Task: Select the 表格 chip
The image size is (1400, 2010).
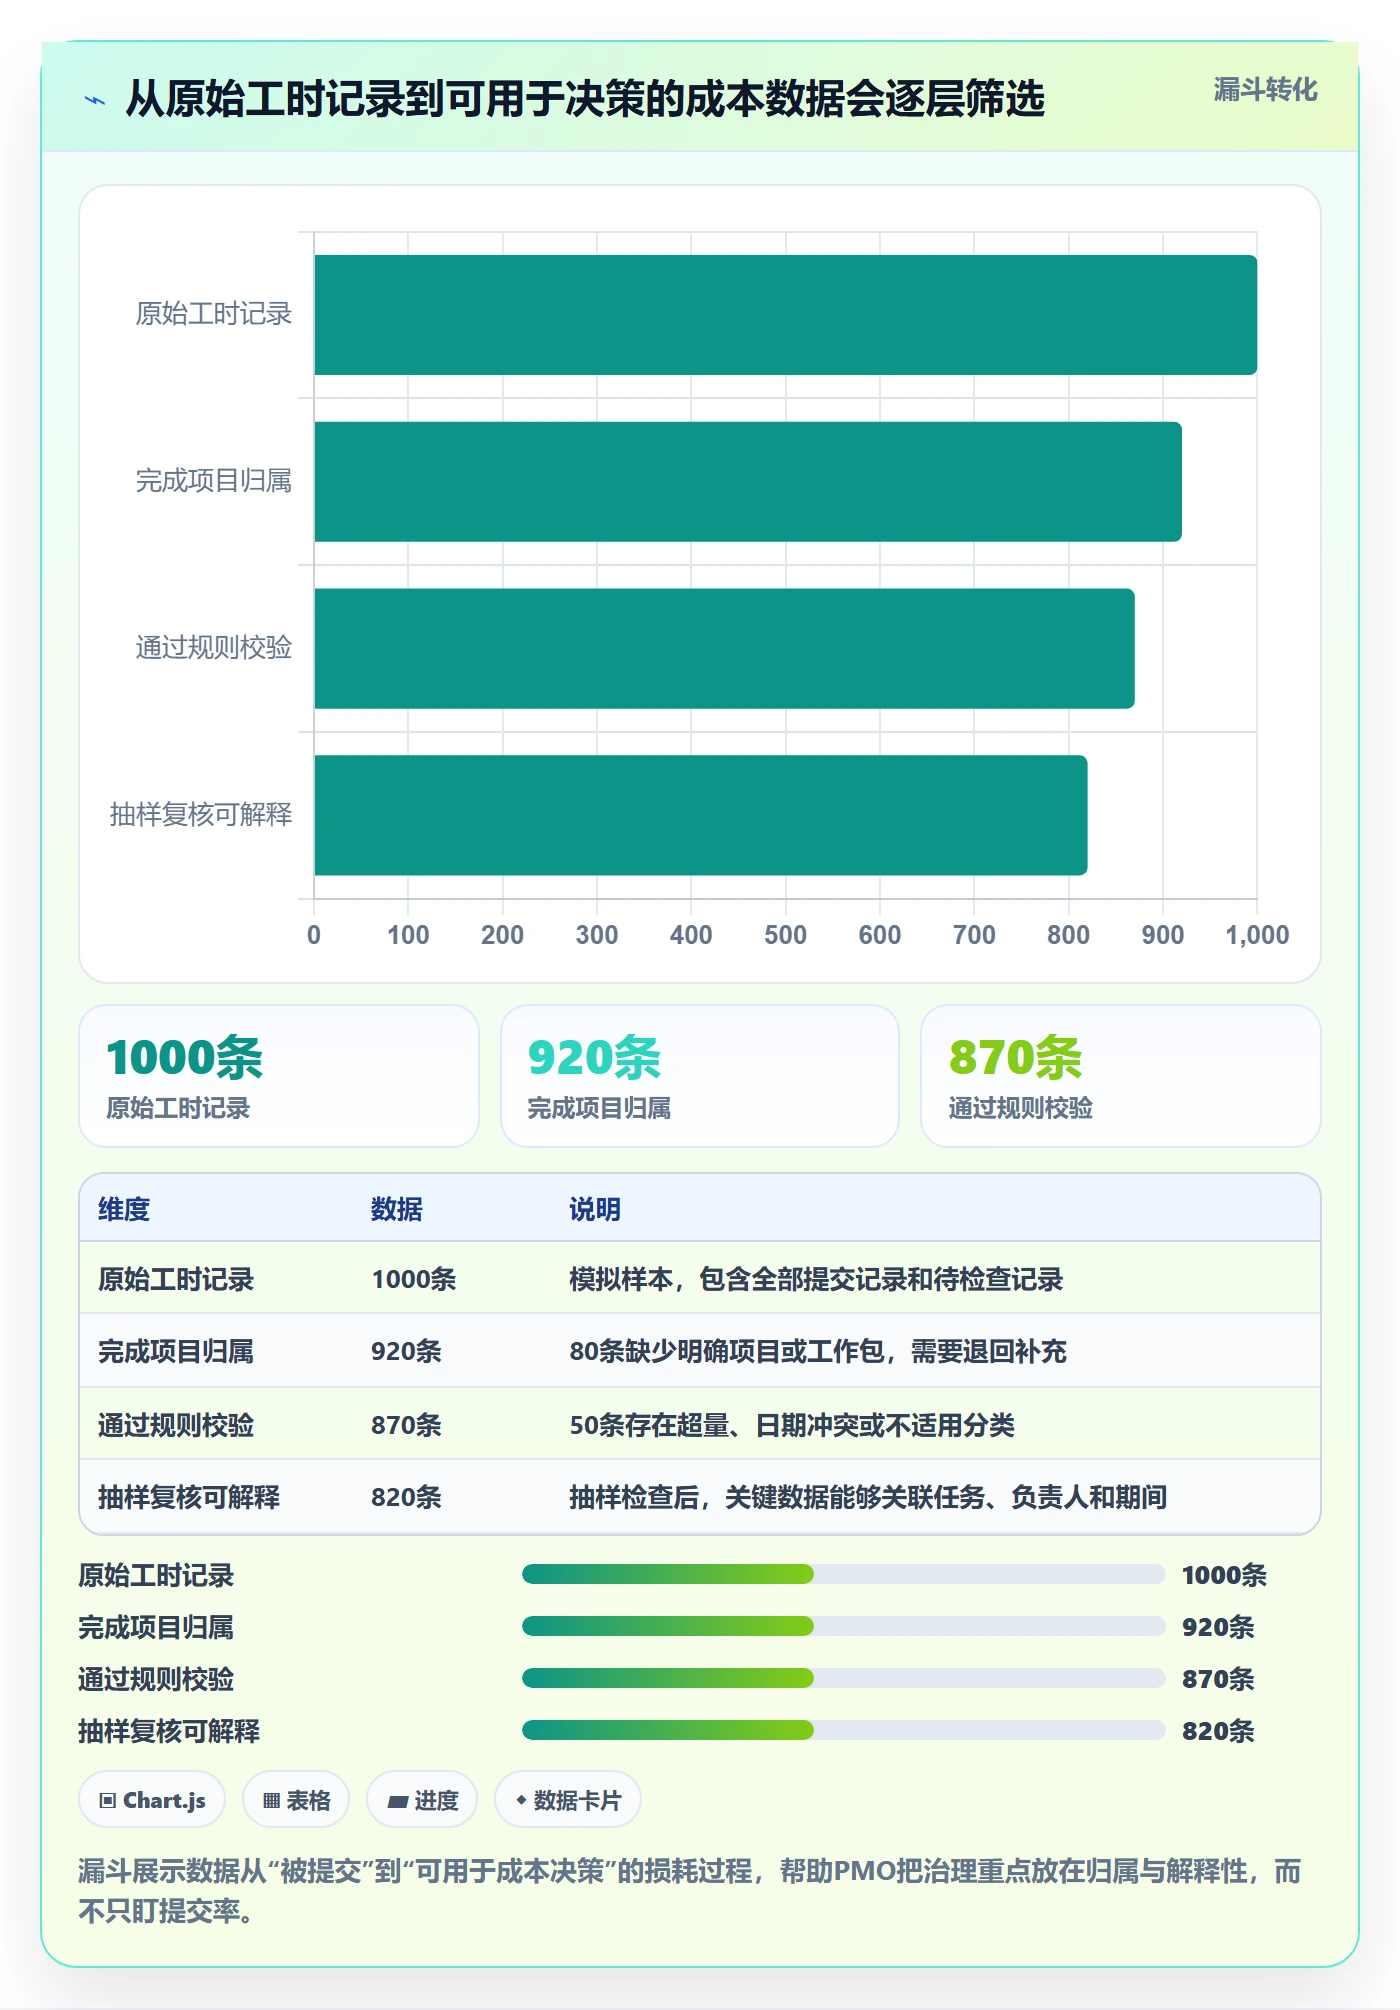Action: [x=296, y=1800]
